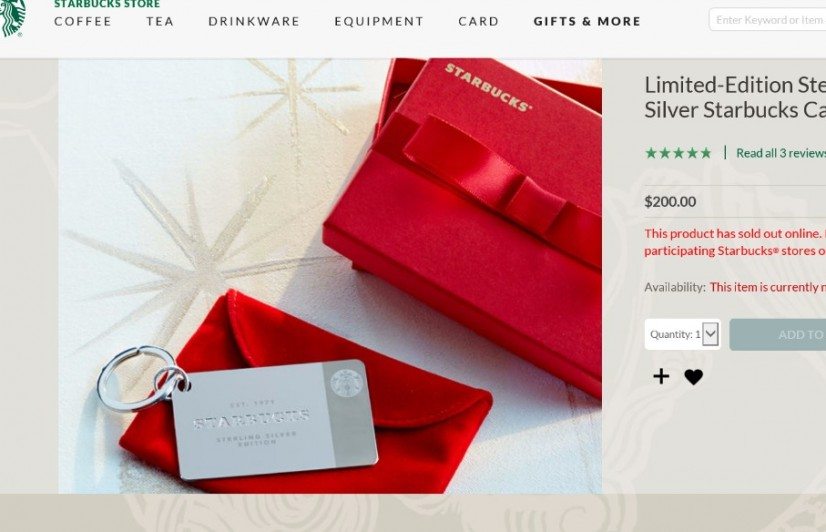The height and width of the screenshot is (532, 826).
Task: Open the Card menu
Action: tap(478, 22)
